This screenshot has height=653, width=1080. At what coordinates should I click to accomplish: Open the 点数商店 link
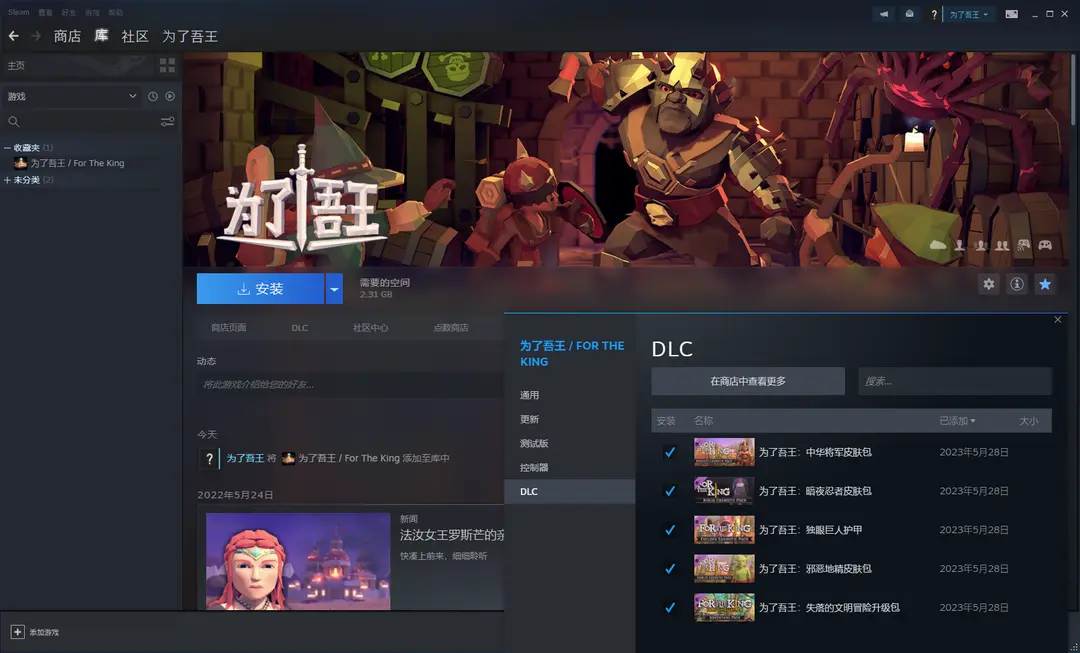(x=450, y=328)
